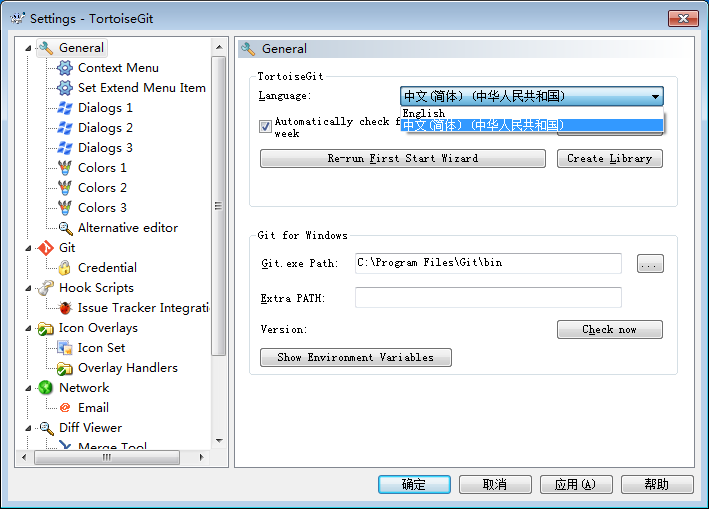The width and height of the screenshot is (709, 509).
Task: Open the Alternative editor page
Action: [128, 228]
